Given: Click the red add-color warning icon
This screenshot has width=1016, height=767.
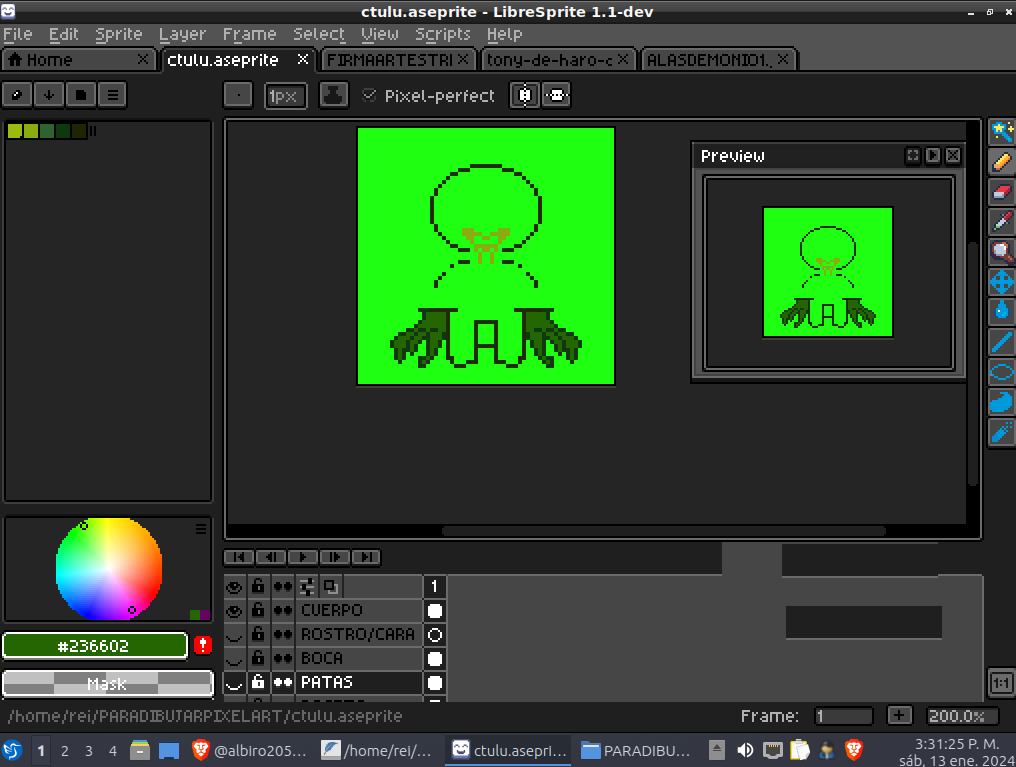Looking at the screenshot, I should pos(203,645).
